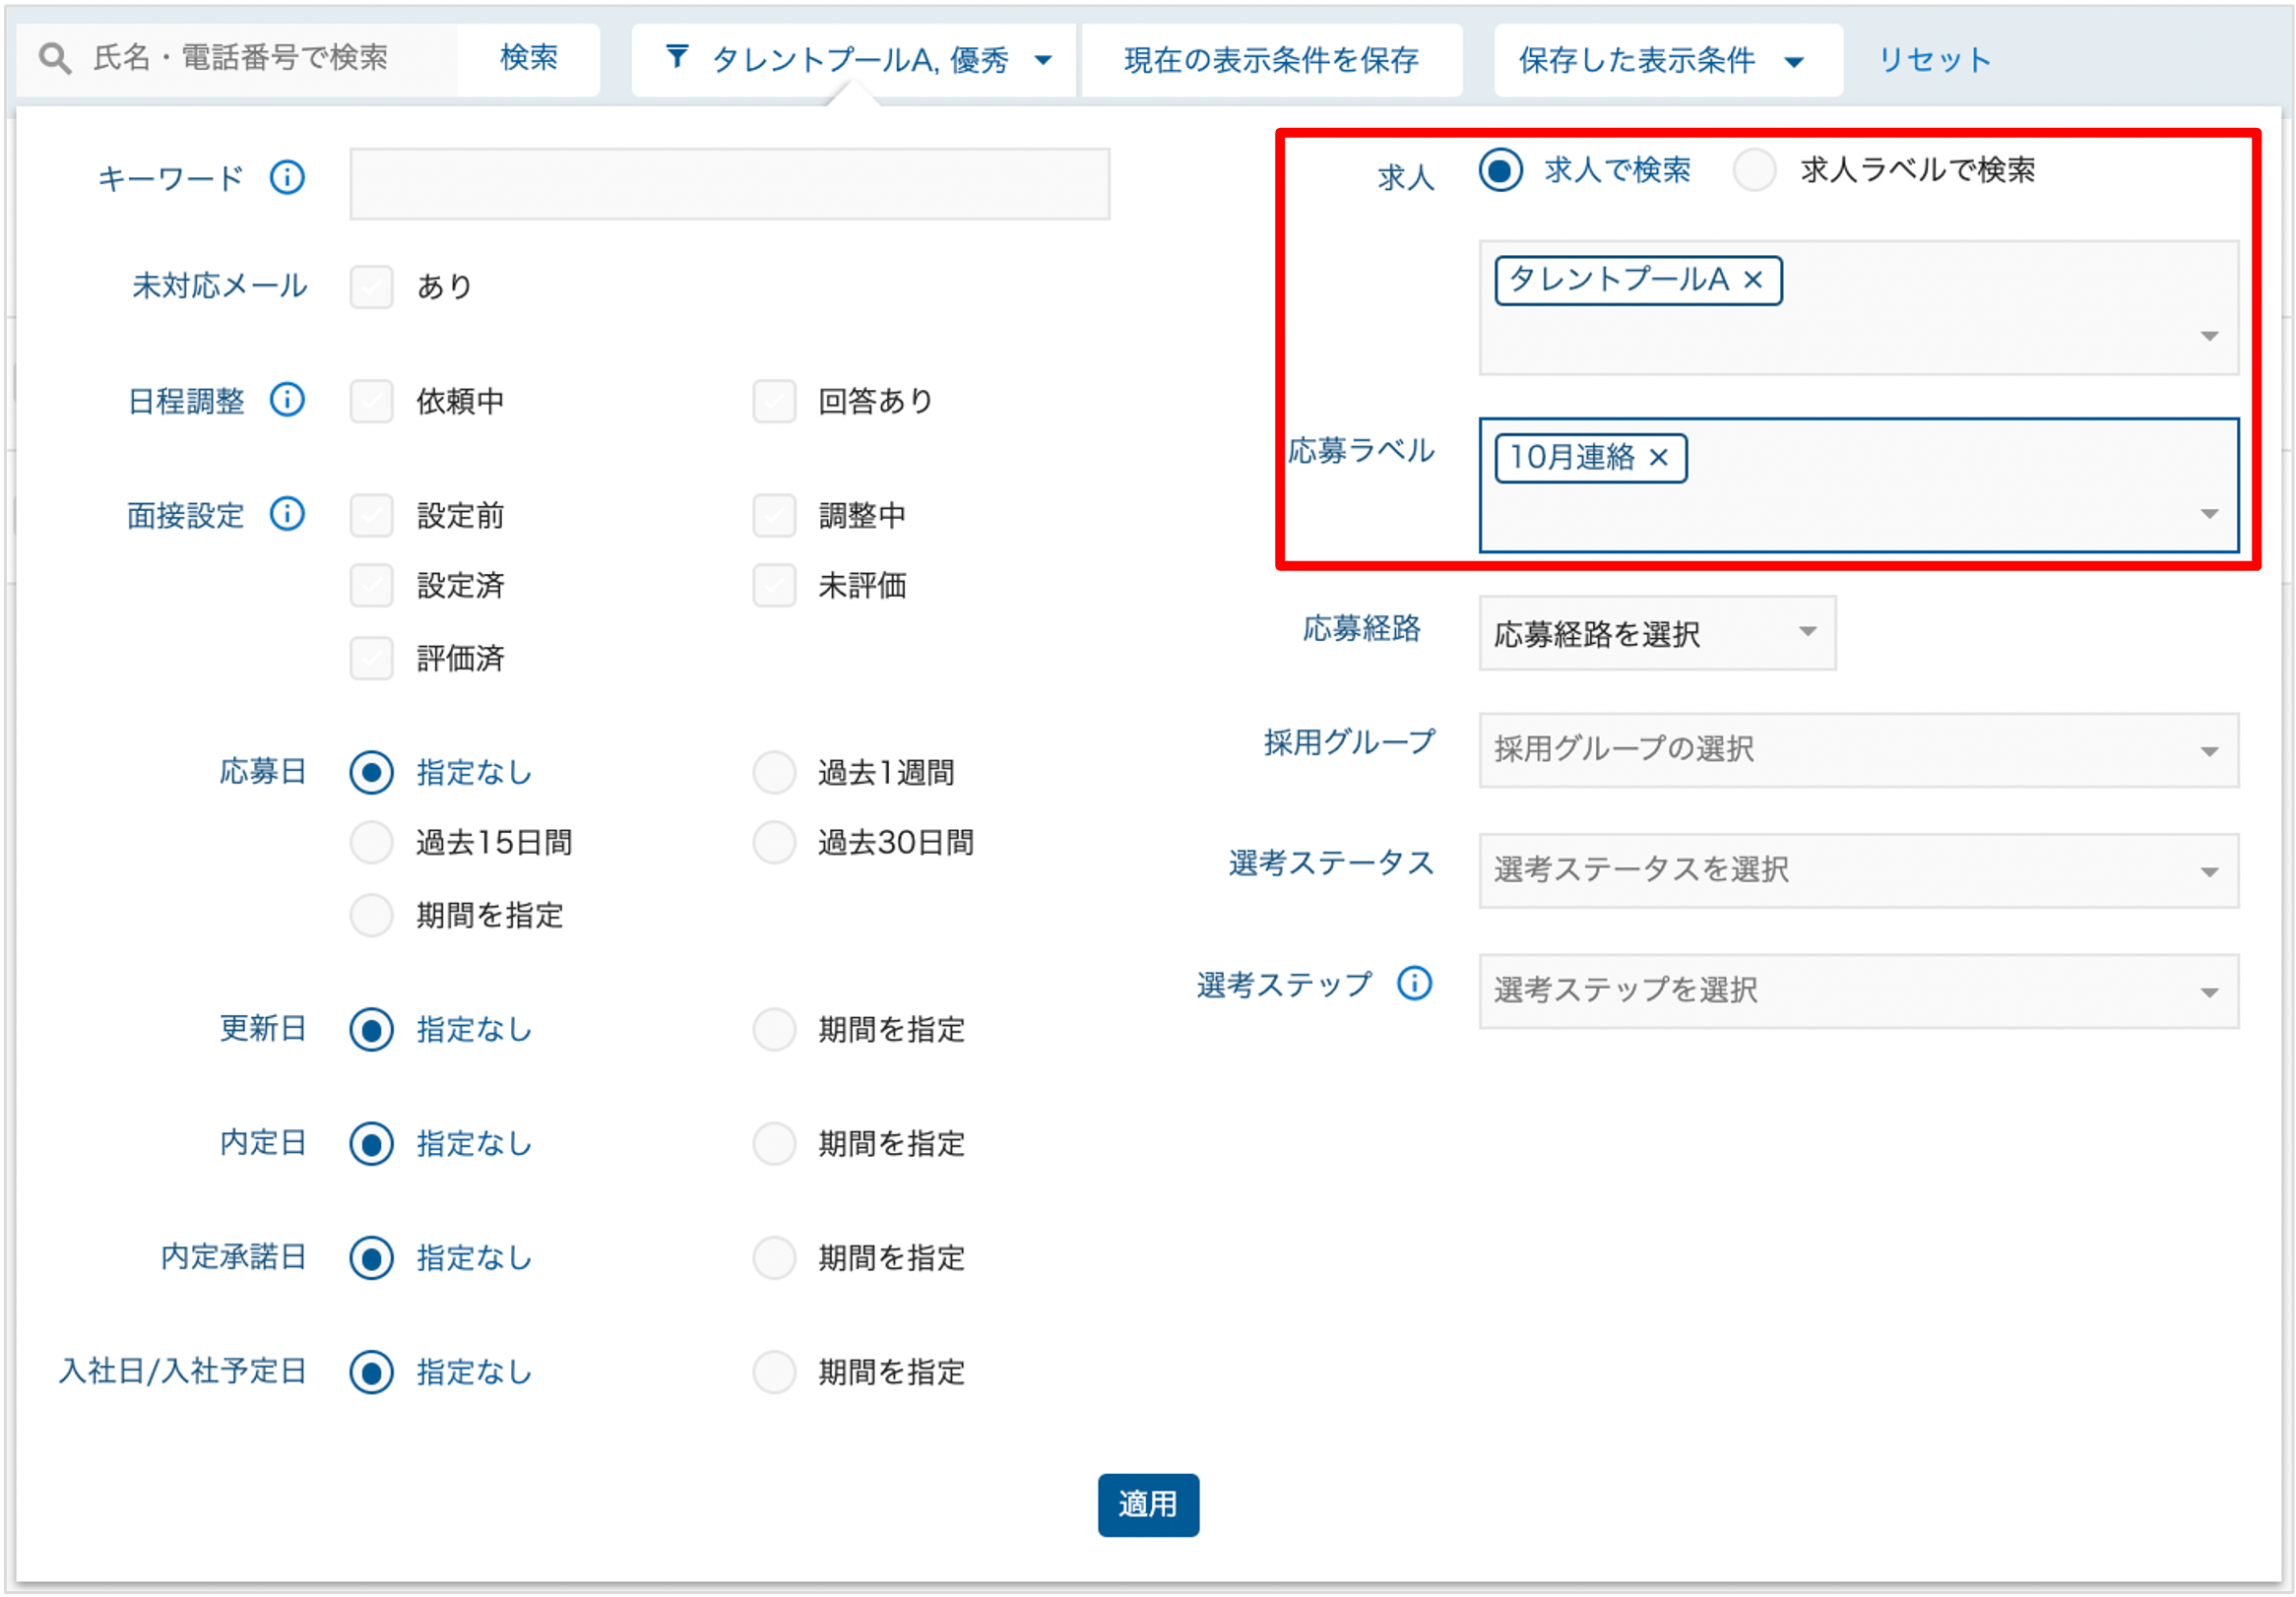Tick the 評価済 checkbox

(371, 658)
